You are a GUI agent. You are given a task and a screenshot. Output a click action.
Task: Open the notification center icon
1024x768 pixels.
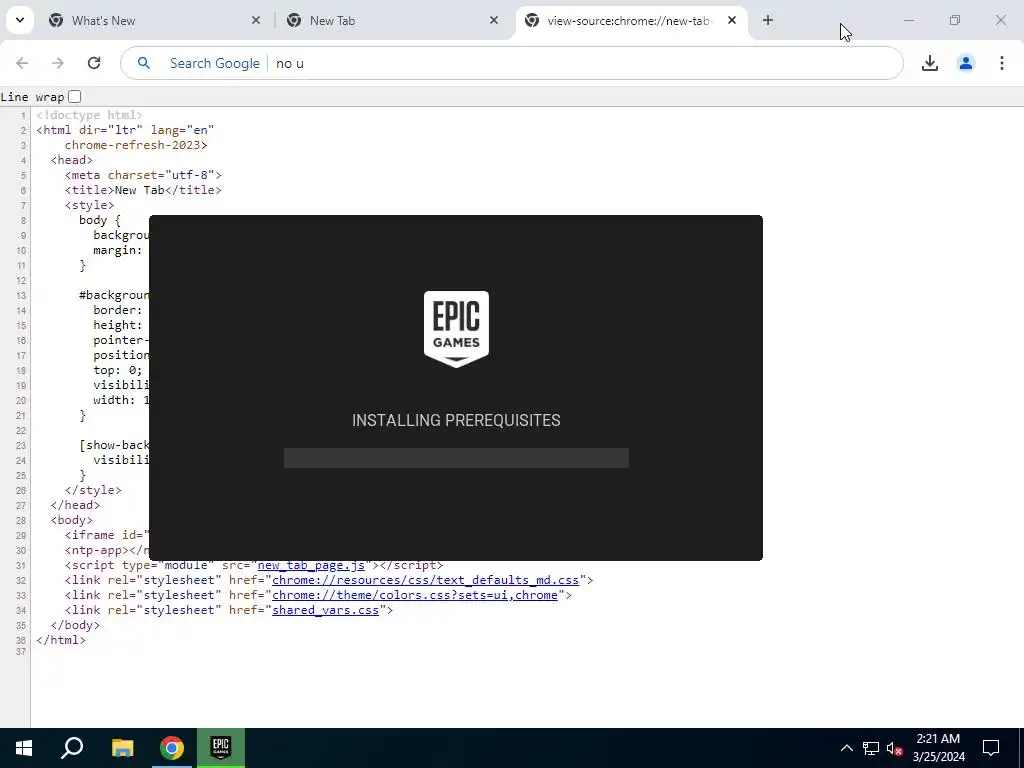pyautogui.click(x=991, y=748)
